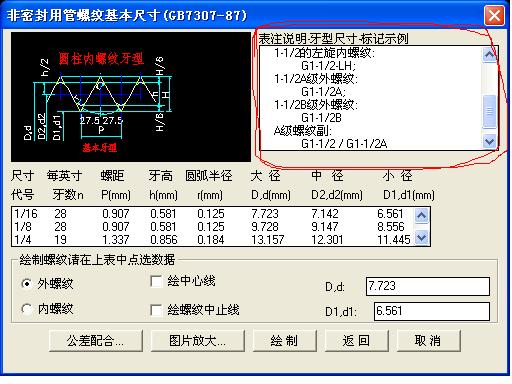Click the value 1.337 pitch cell
This screenshot has width=512, height=384.
pyautogui.click(x=116, y=240)
